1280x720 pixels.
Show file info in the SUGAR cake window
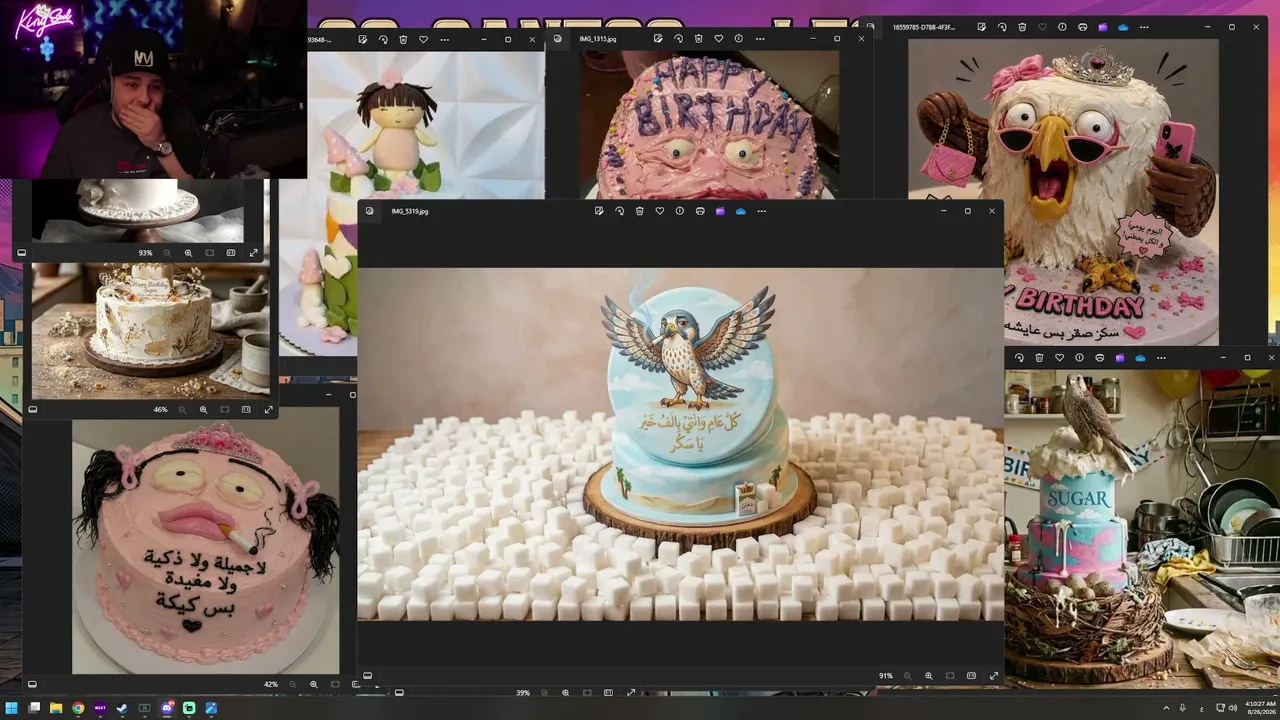1079,357
